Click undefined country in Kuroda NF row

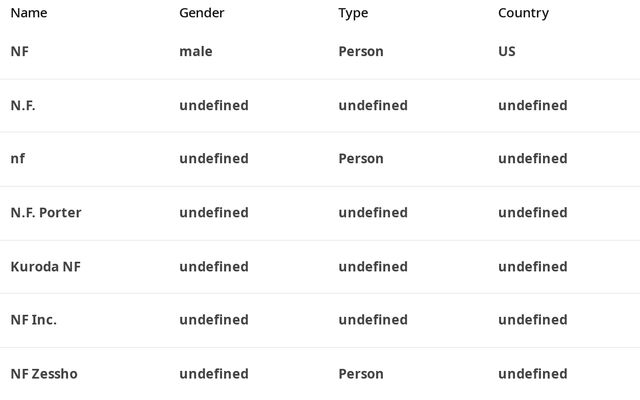(x=533, y=266)
